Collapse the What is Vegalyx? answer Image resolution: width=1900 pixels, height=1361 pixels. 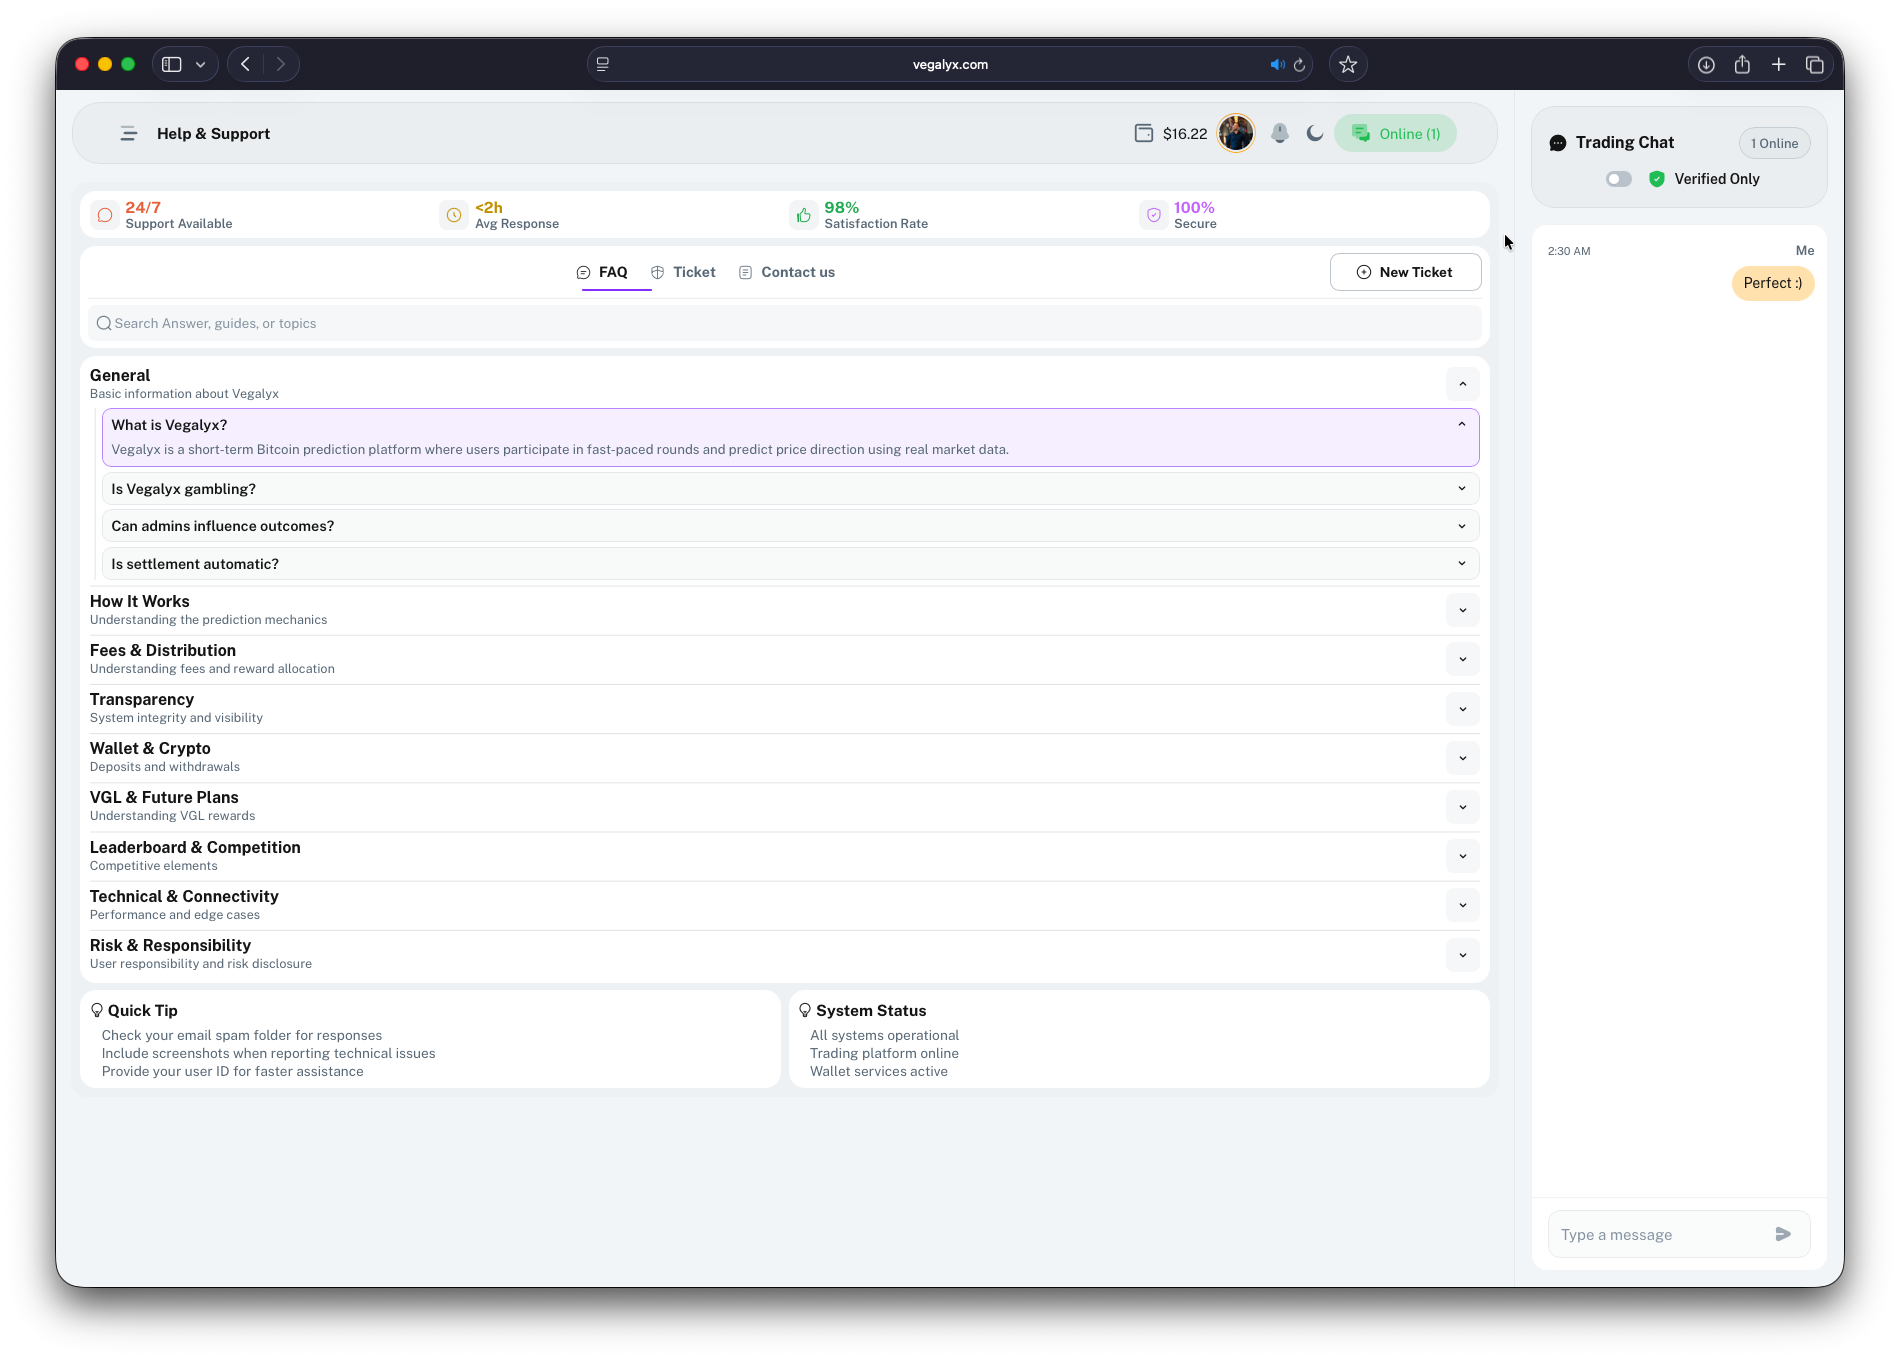pos(1462,425)
